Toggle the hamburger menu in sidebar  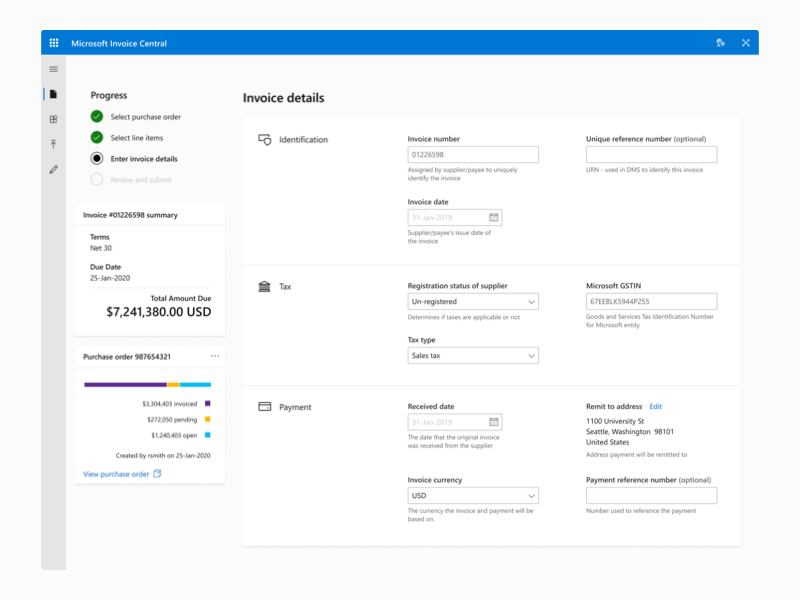coord(54,69)
